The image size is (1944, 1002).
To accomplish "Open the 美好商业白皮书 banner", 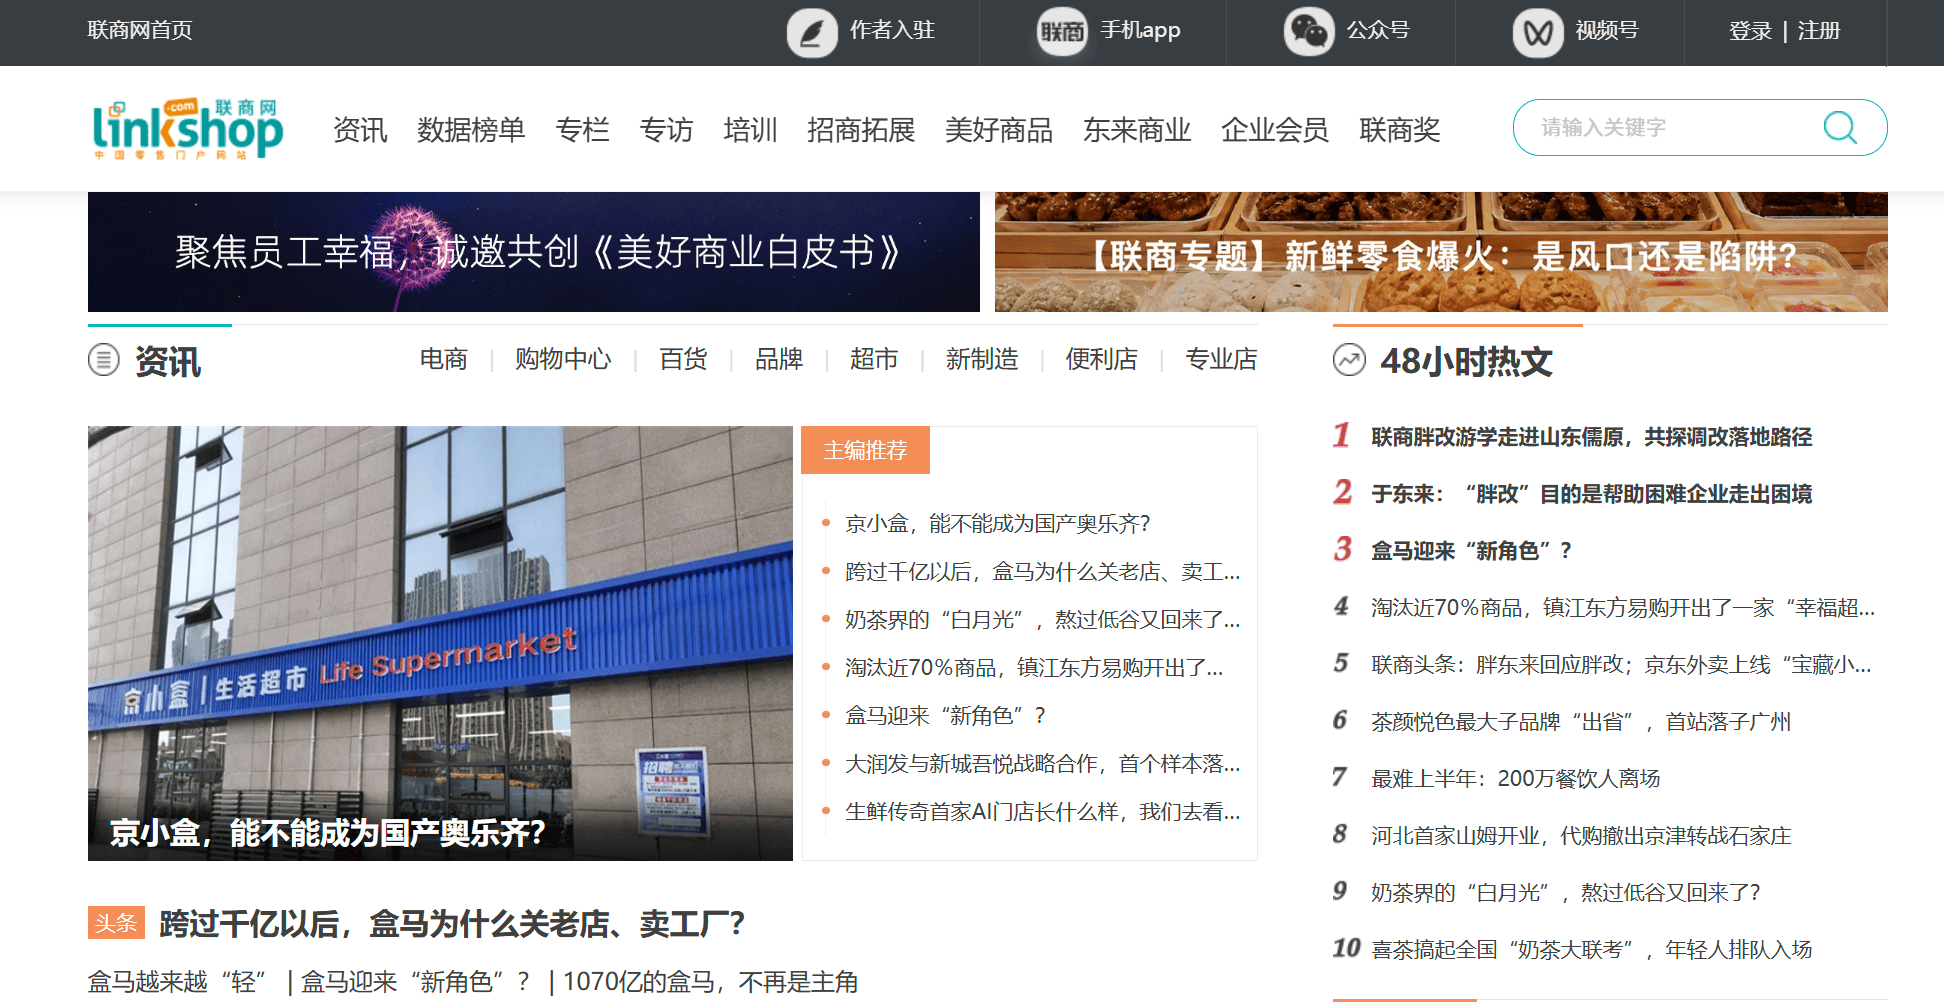I will tap(534, 252).
